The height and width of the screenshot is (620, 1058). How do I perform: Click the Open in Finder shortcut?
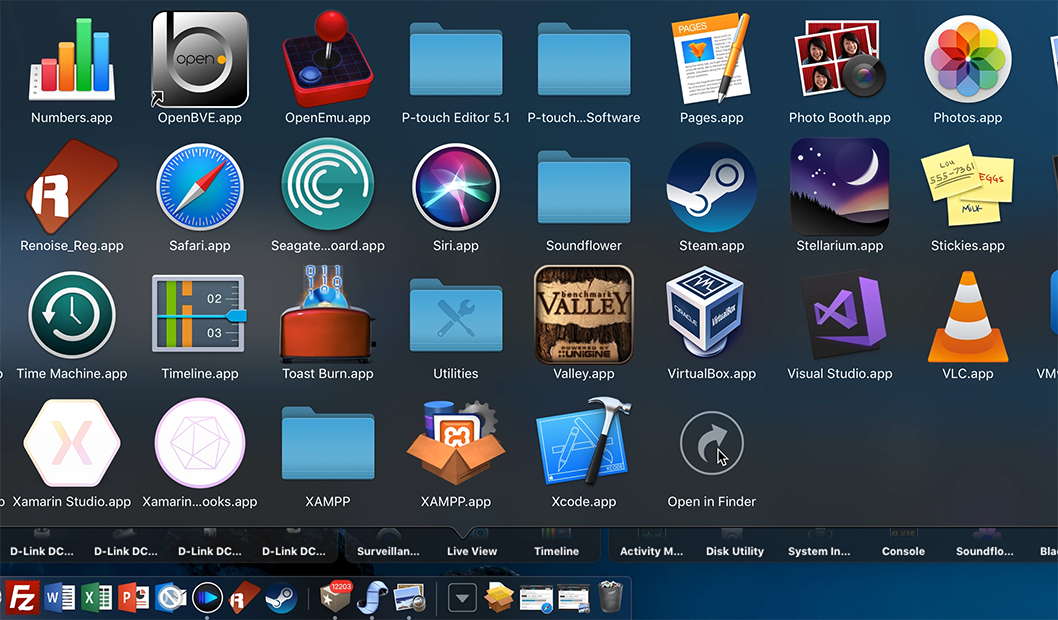[711, 442]
